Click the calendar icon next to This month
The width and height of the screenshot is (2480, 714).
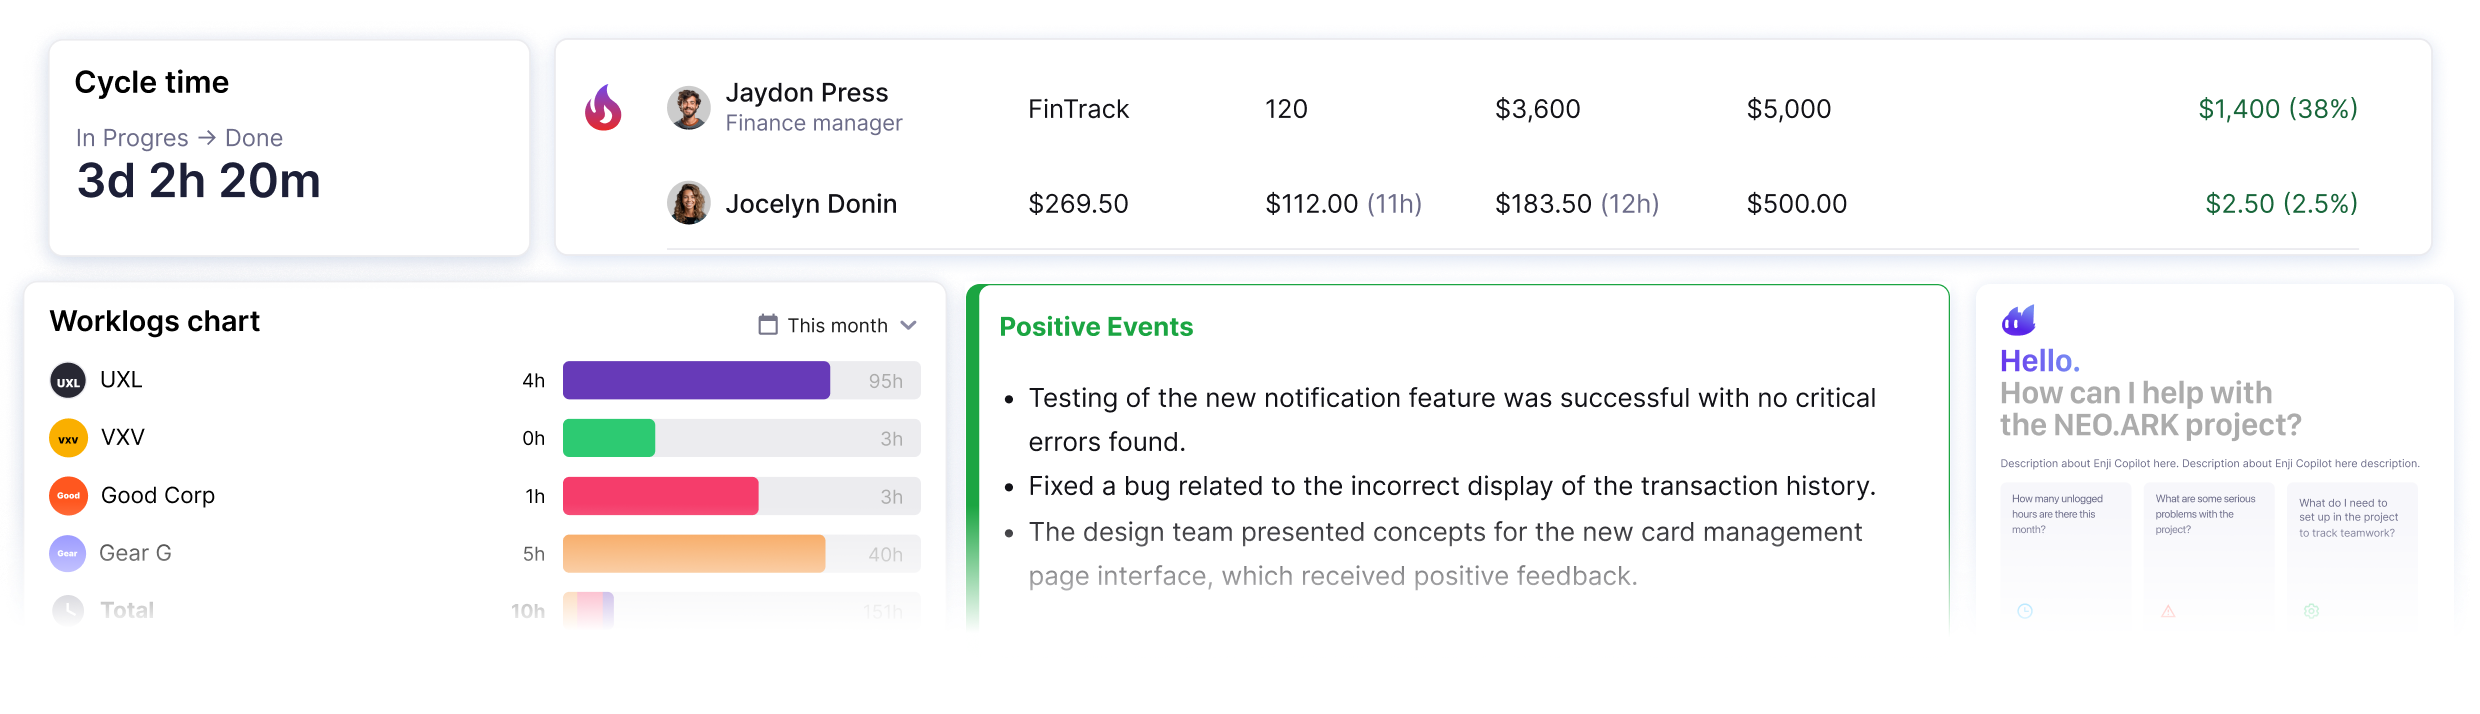(x=768, y=325)
